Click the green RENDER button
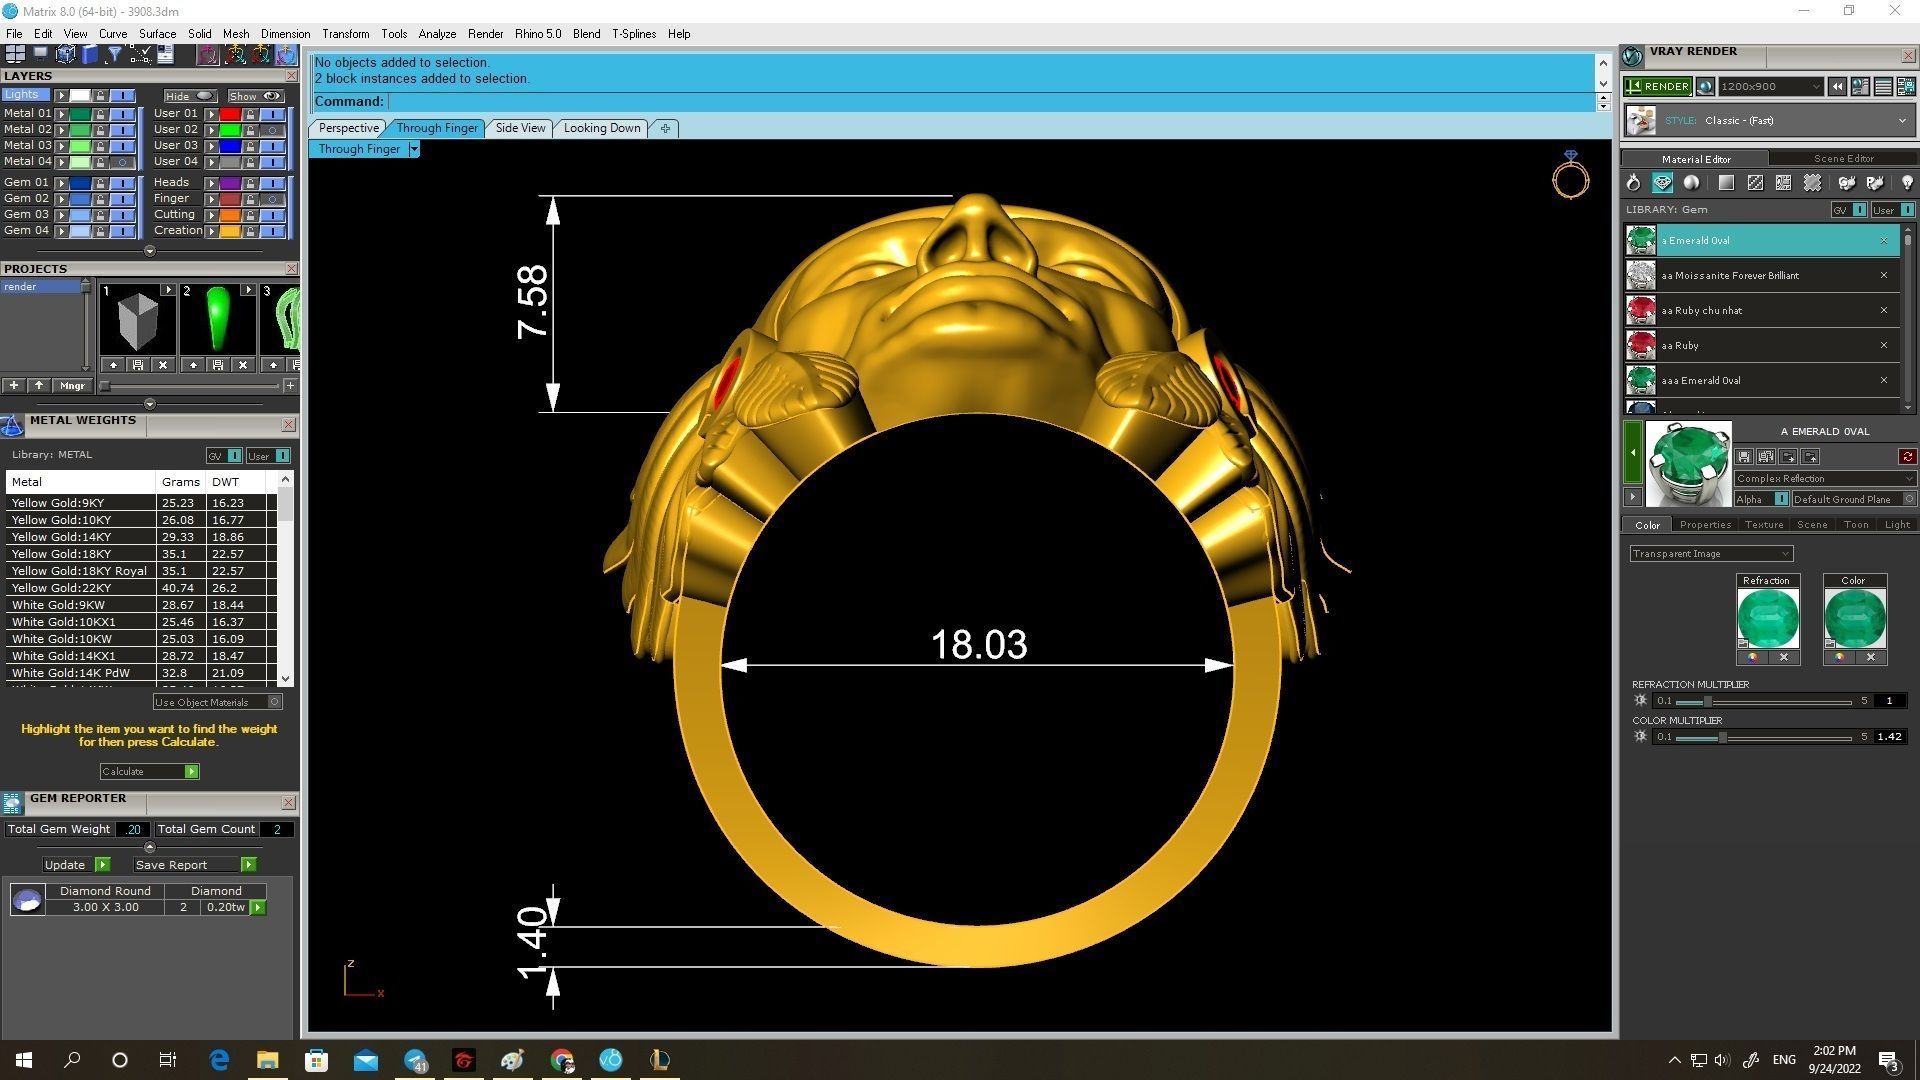The width and height of the screenshot is (1920, 1080). point(1657,87)
